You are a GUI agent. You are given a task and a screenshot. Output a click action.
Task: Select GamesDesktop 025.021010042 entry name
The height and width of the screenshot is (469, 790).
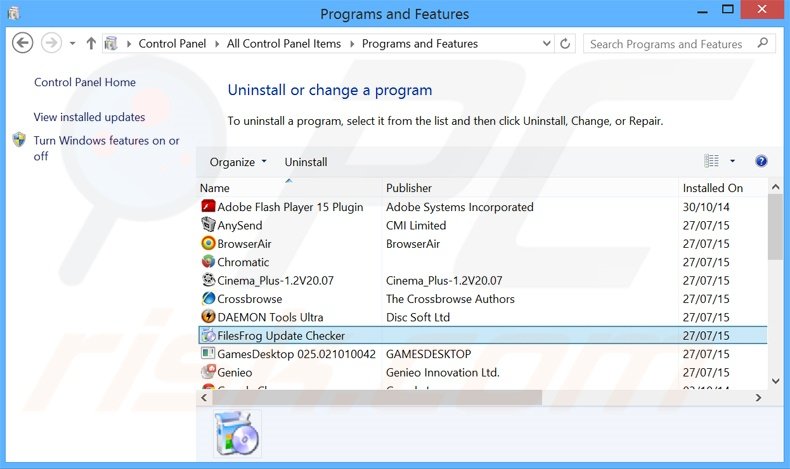click(x=297, y=354)
